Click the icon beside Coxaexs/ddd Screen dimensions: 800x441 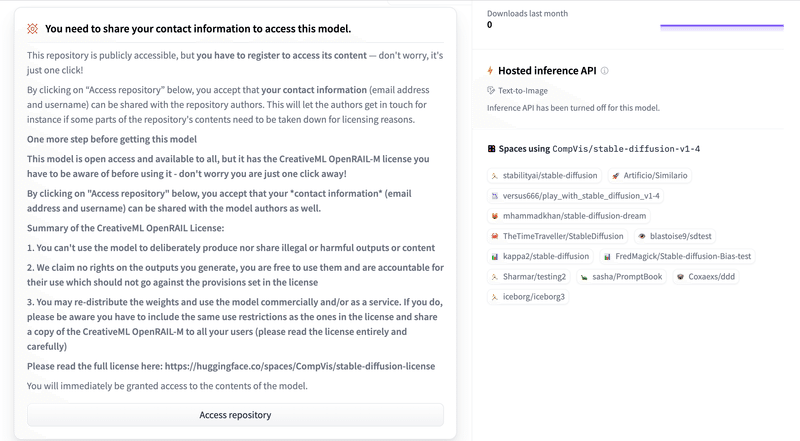pos(680,277)
